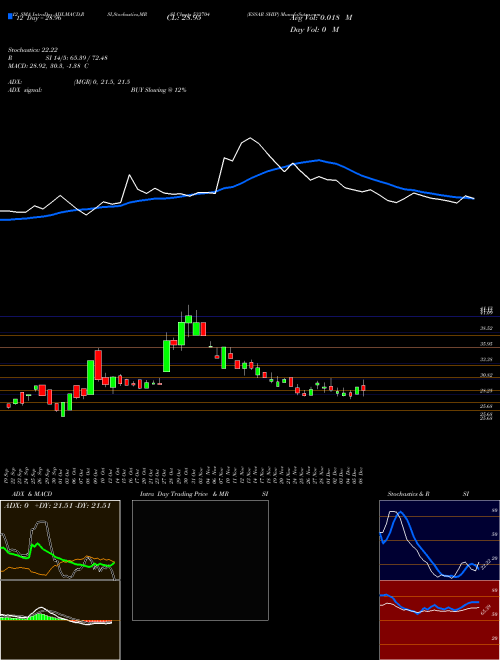The width and height of the screenshot is (500, 660).
Task: Click inside the empty Intra Day Trading panel
Action: point(200,560)
